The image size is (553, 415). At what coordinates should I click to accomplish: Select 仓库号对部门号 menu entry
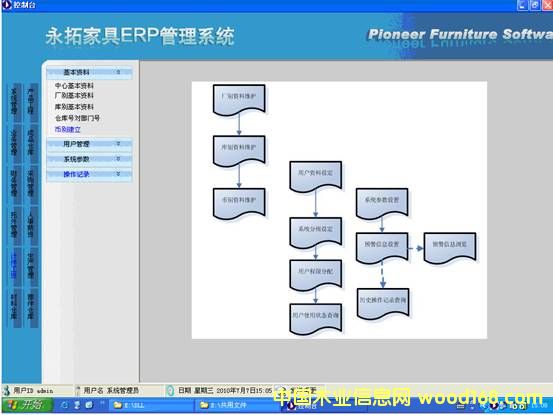click(77, 118)
